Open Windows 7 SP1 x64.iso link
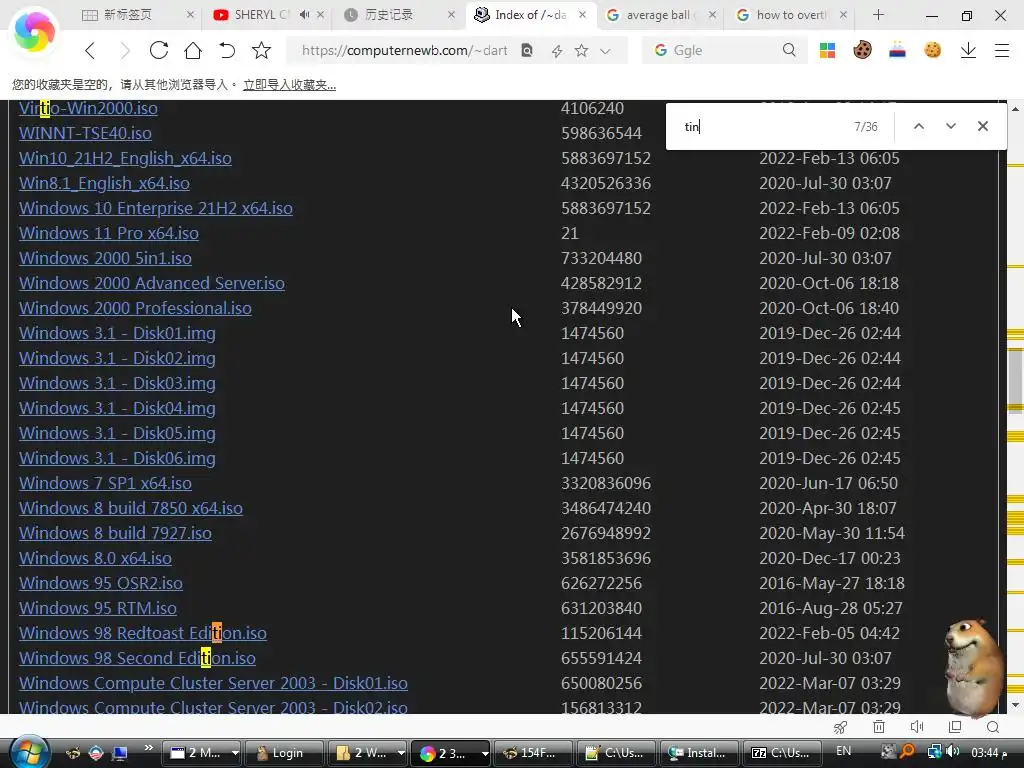1024x768 pixels. pos(105,483)
